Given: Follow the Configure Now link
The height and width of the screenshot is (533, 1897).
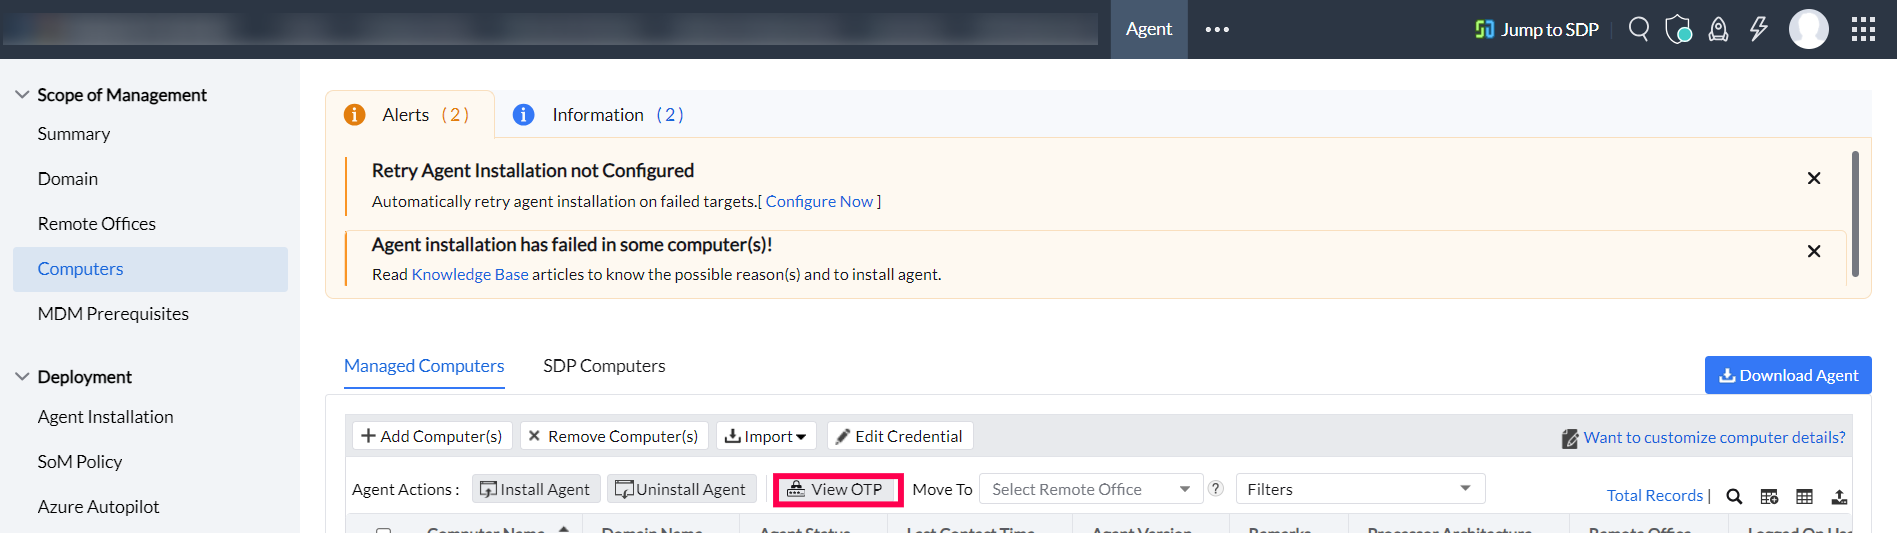Looking at the screenshot, I should [819, 201].
